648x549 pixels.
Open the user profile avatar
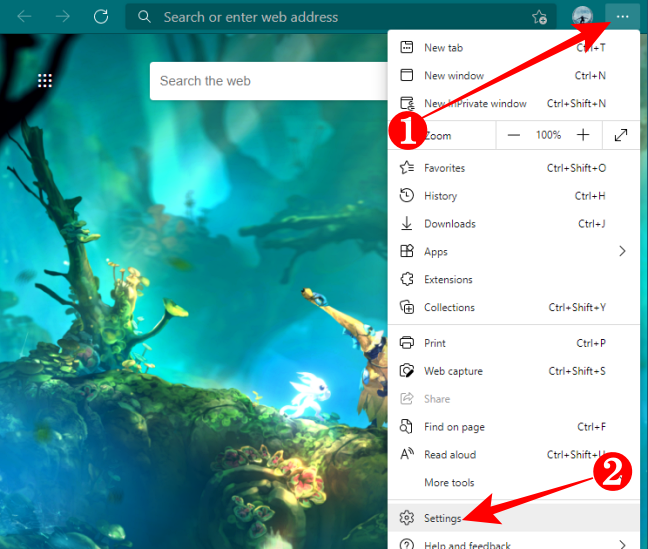tap(582, 17)
